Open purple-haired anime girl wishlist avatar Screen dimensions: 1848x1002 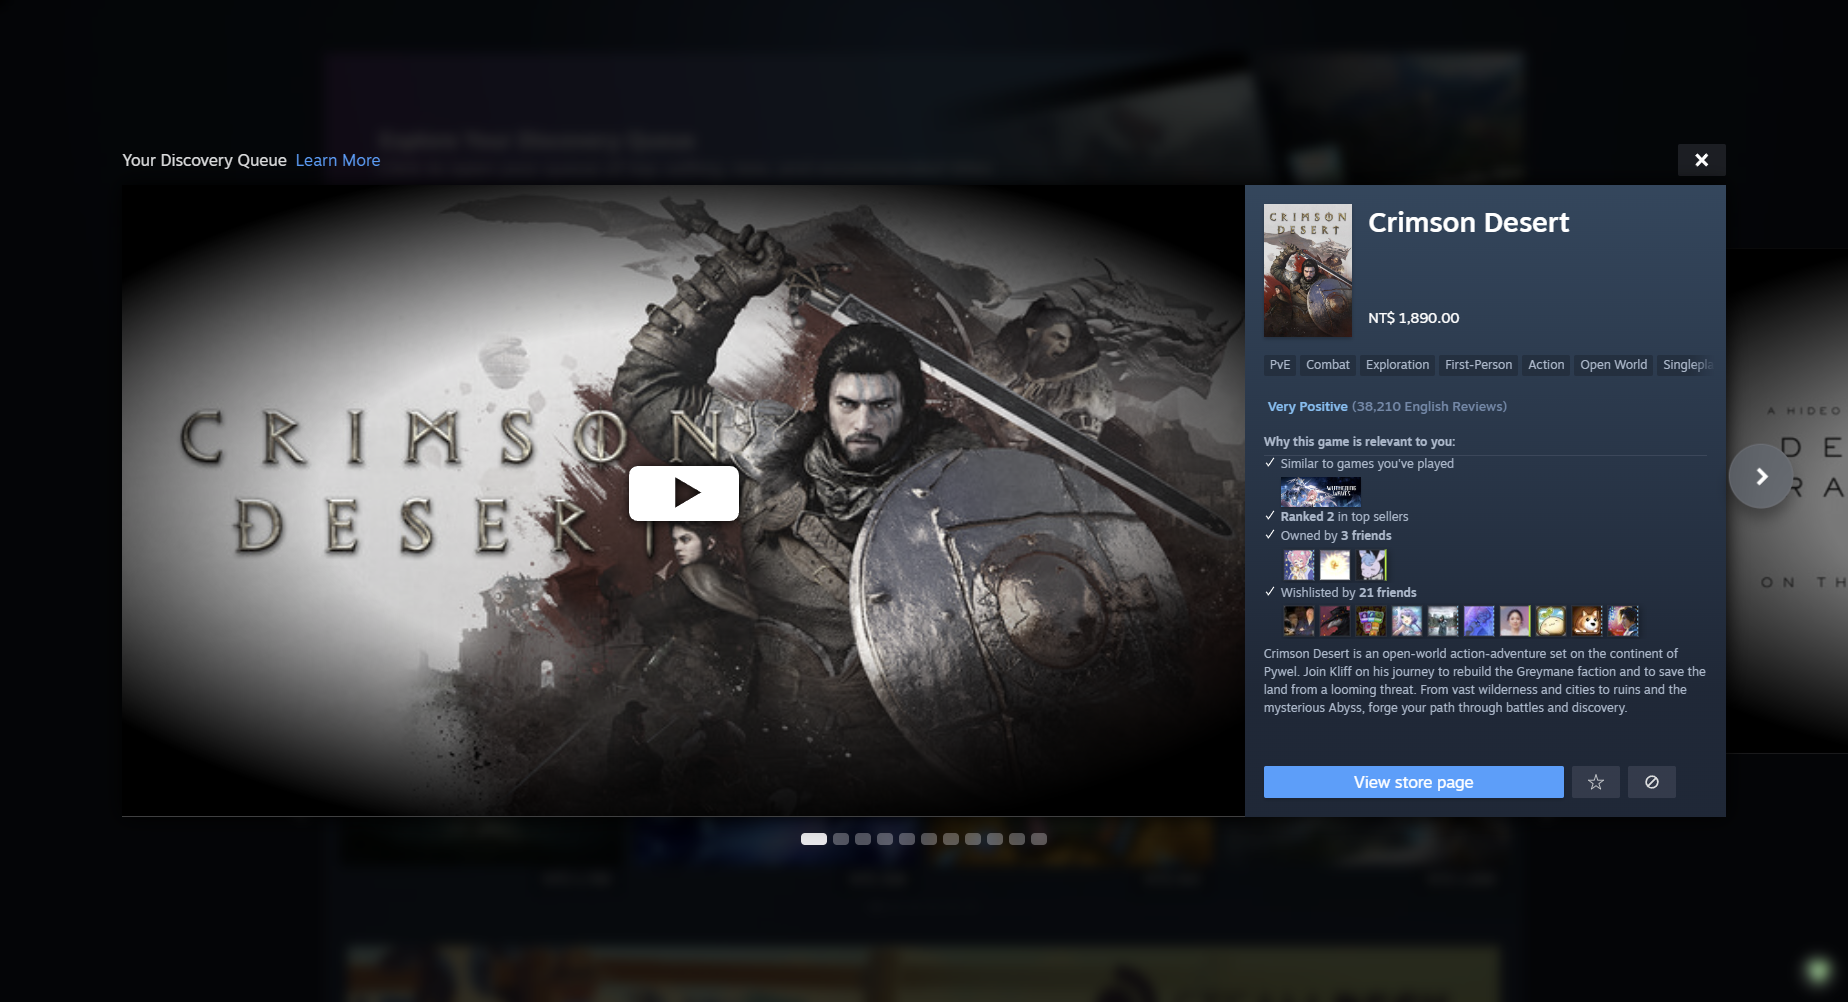click(x=1407, y=621)
